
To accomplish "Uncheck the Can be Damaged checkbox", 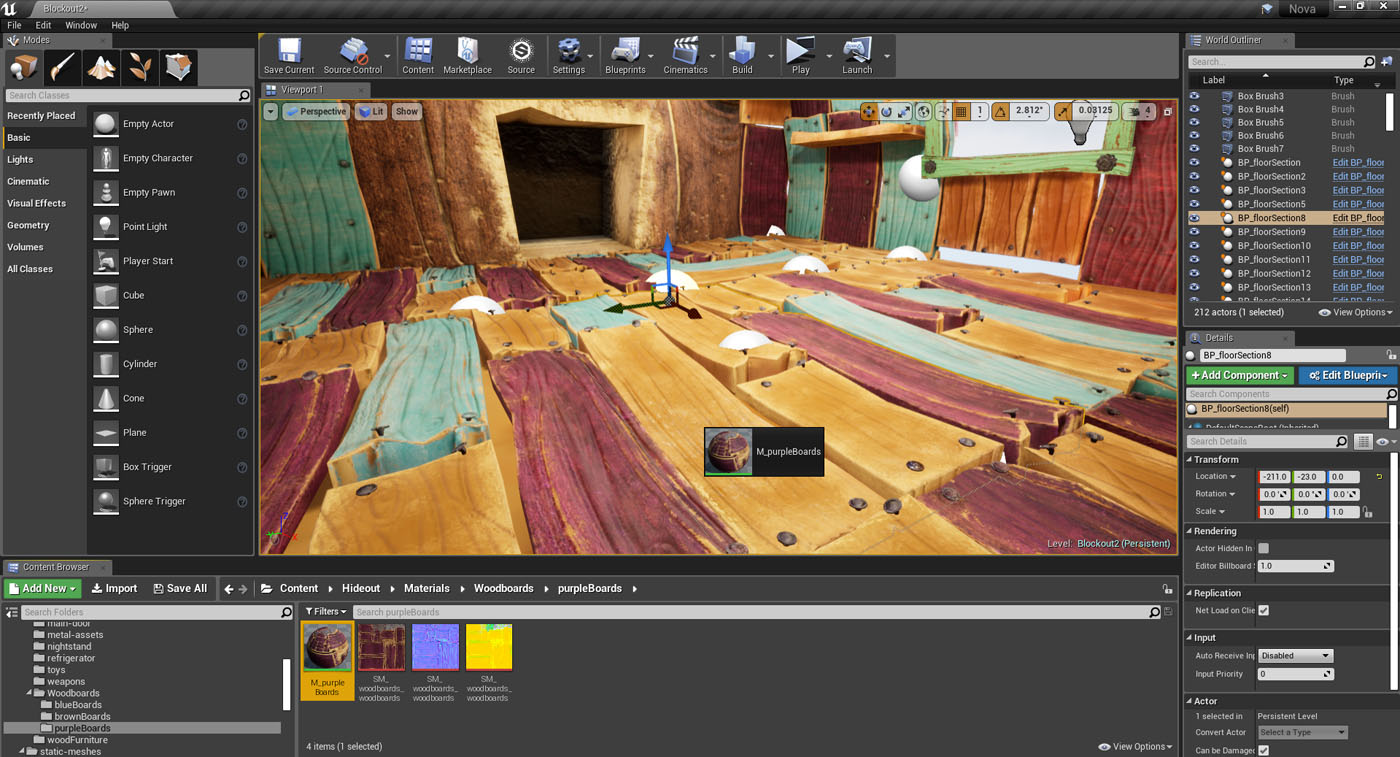I will pos(1263,750).
